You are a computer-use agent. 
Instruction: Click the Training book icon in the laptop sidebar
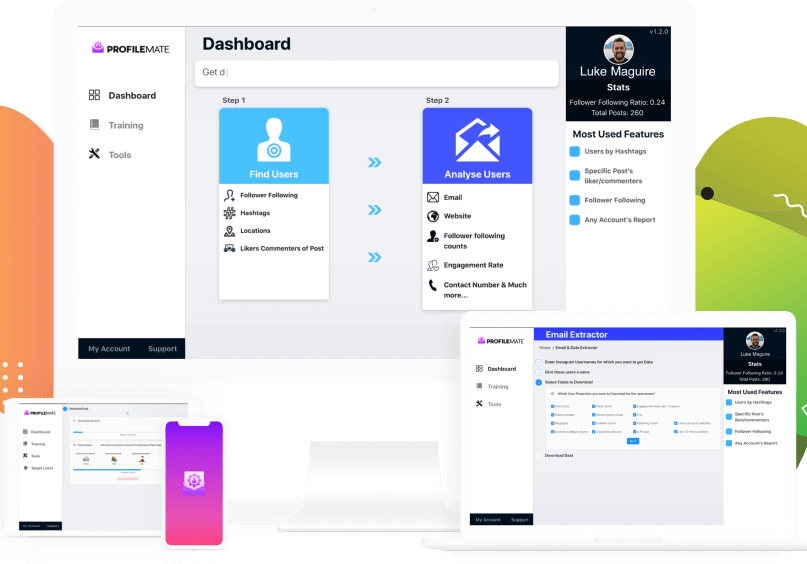479,386
